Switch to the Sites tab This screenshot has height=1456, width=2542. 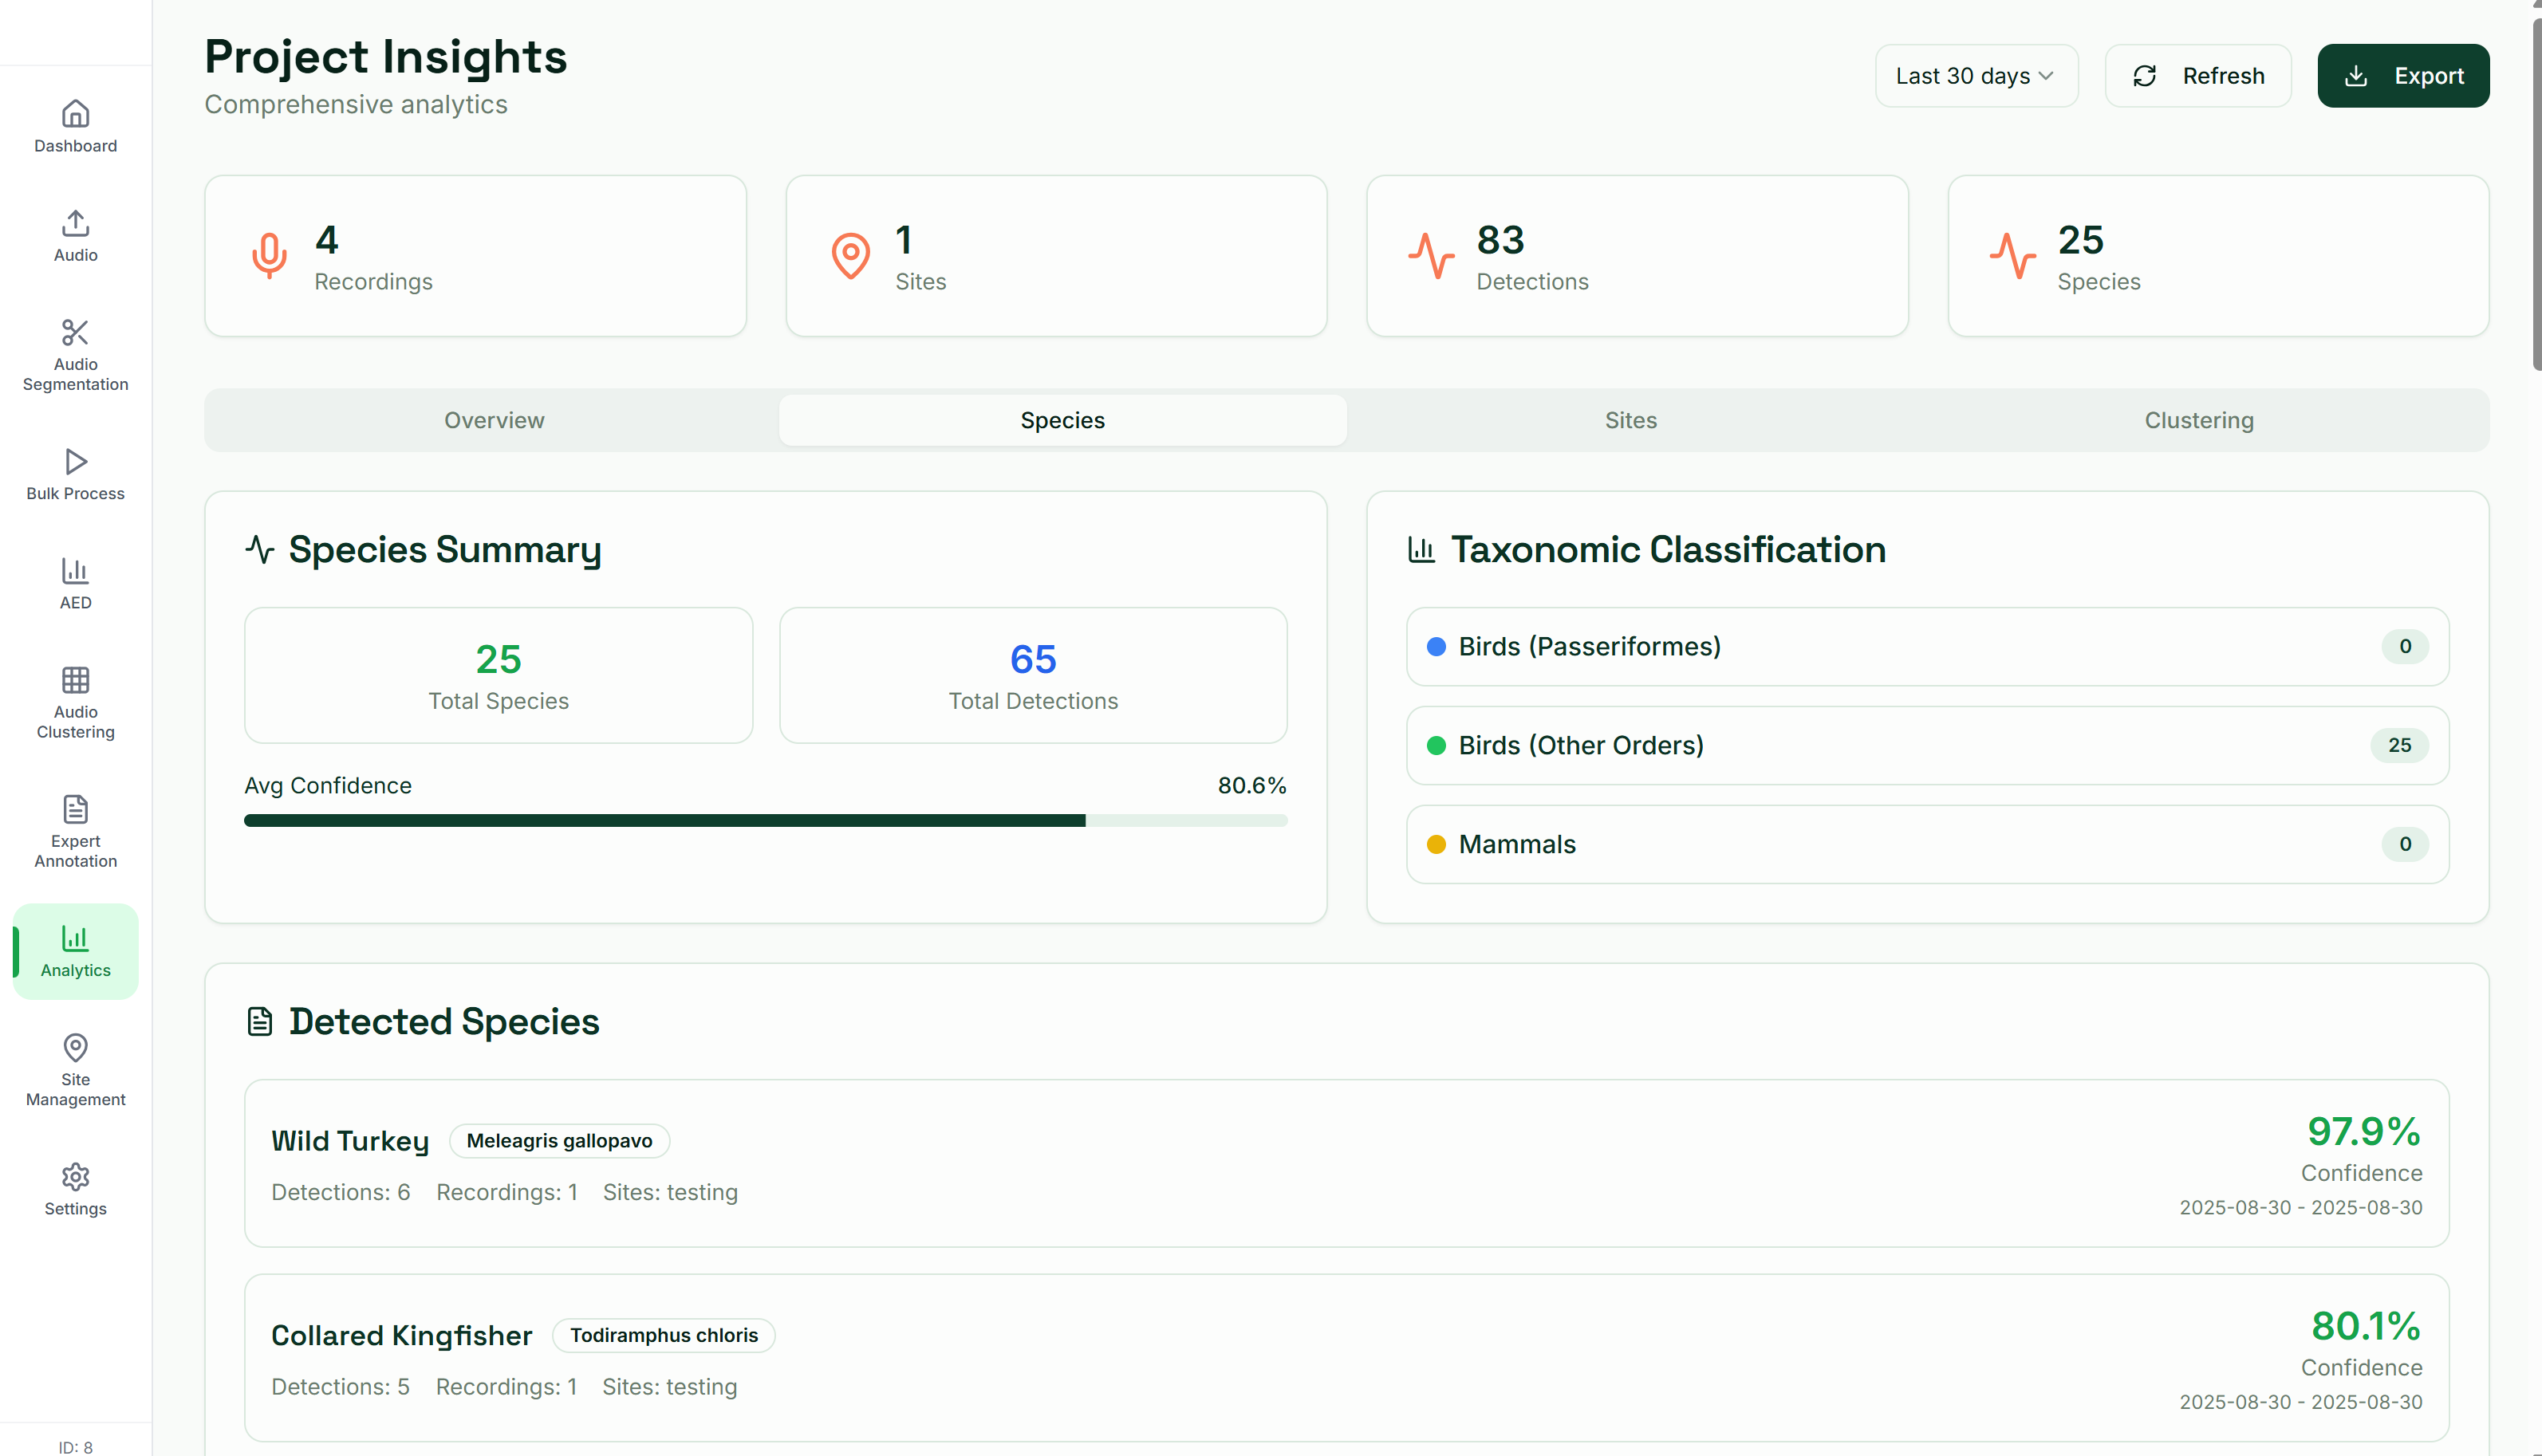click(x=1630, y=420)
